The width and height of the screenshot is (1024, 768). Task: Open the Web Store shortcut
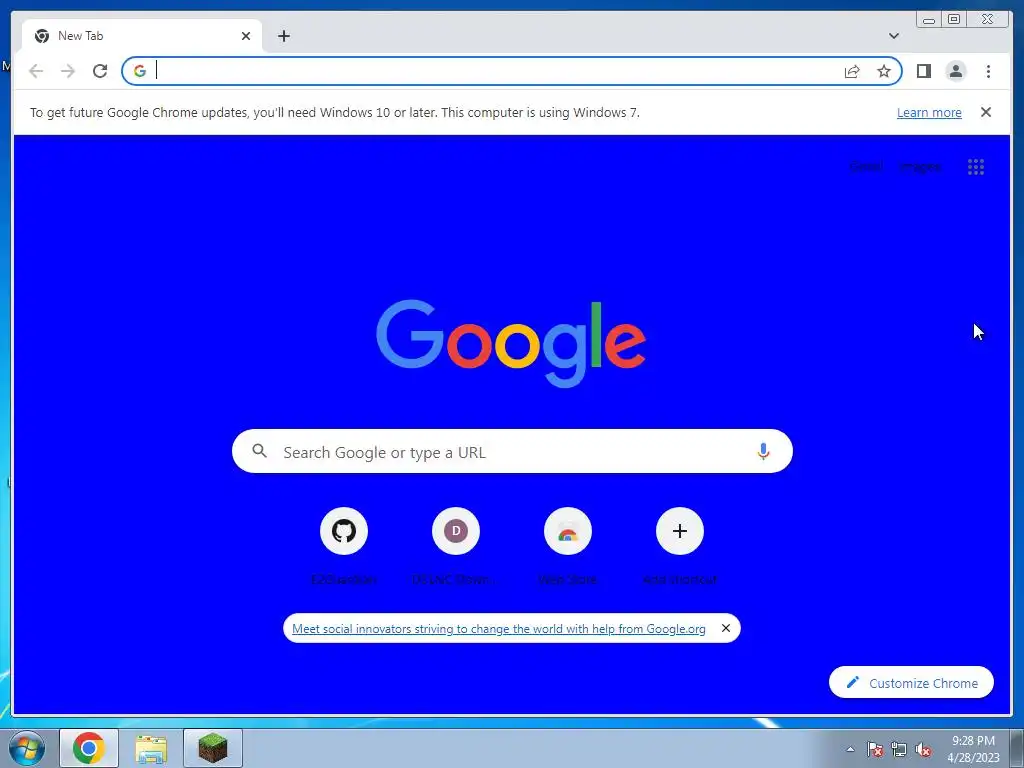pyautogui.click(x=568, y=531)
